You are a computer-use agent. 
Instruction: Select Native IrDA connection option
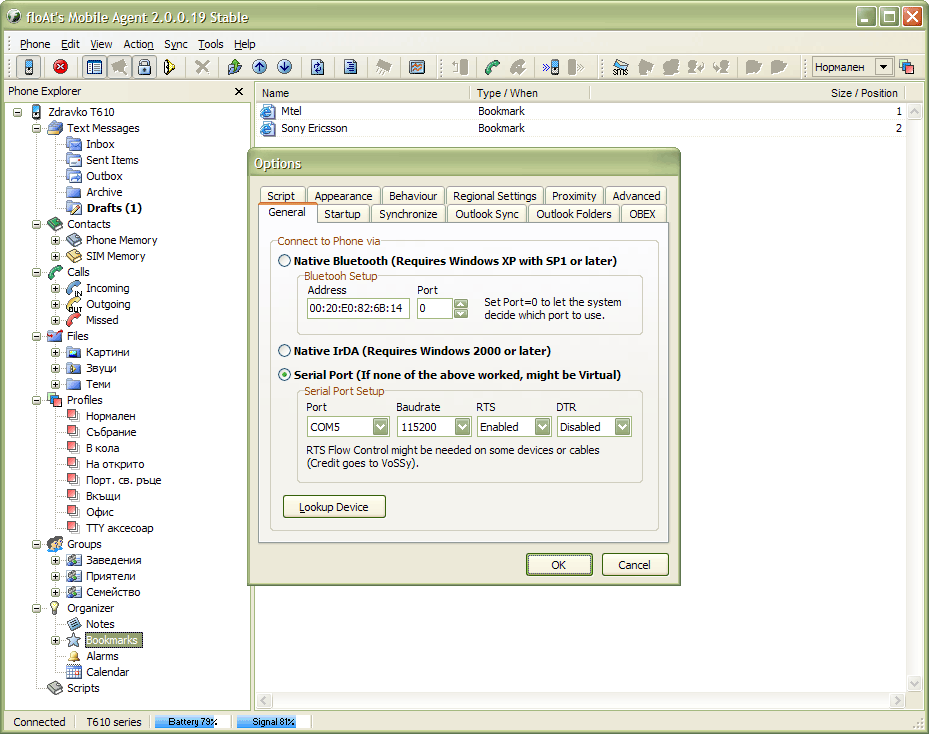pos(285,351)
